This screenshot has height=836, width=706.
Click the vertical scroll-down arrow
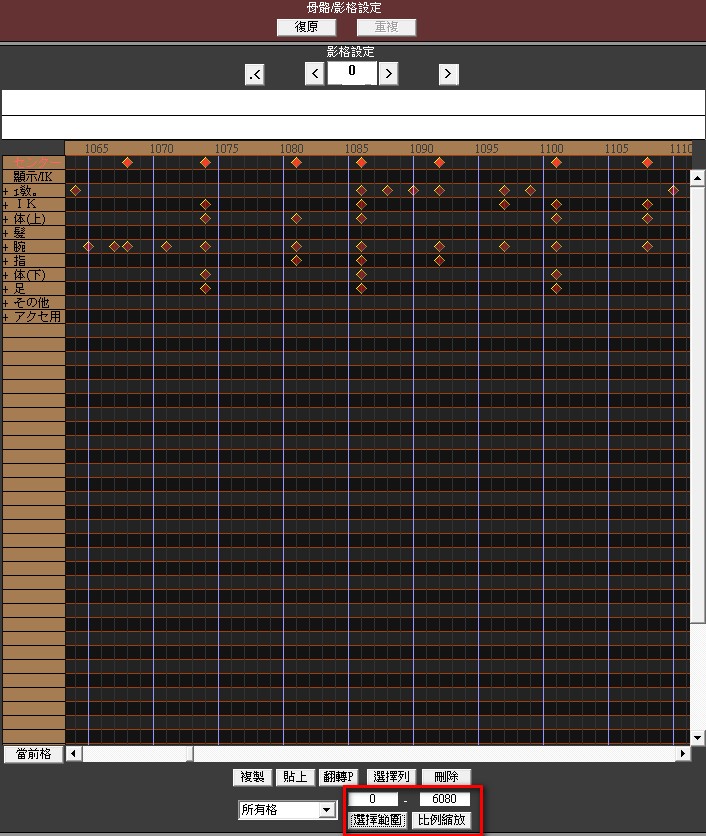[x=697, y=738]
